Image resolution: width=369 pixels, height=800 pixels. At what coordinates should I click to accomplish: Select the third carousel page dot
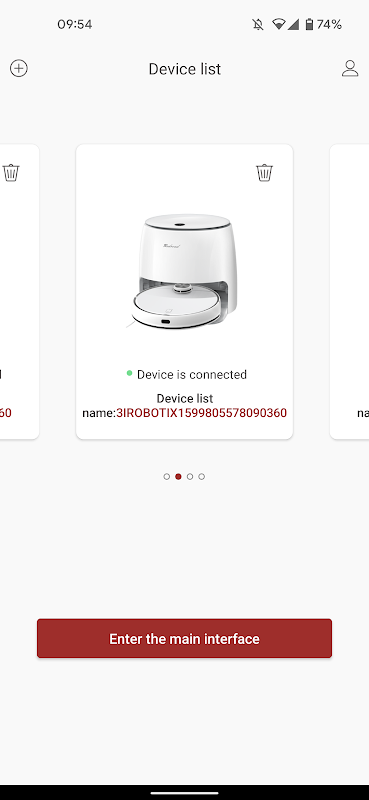pos(190,477)
